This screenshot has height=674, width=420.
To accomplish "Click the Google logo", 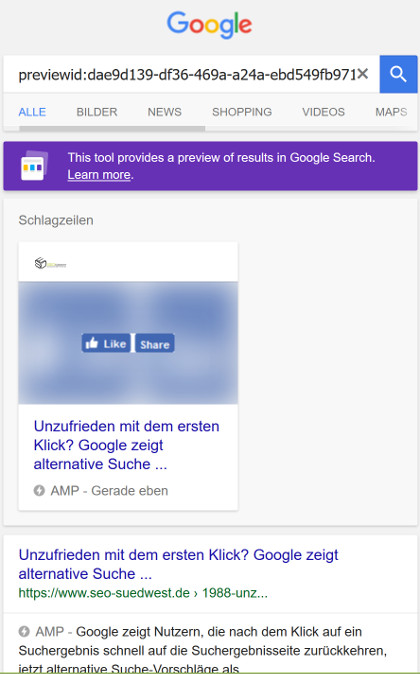I will [x=209, y=25].
